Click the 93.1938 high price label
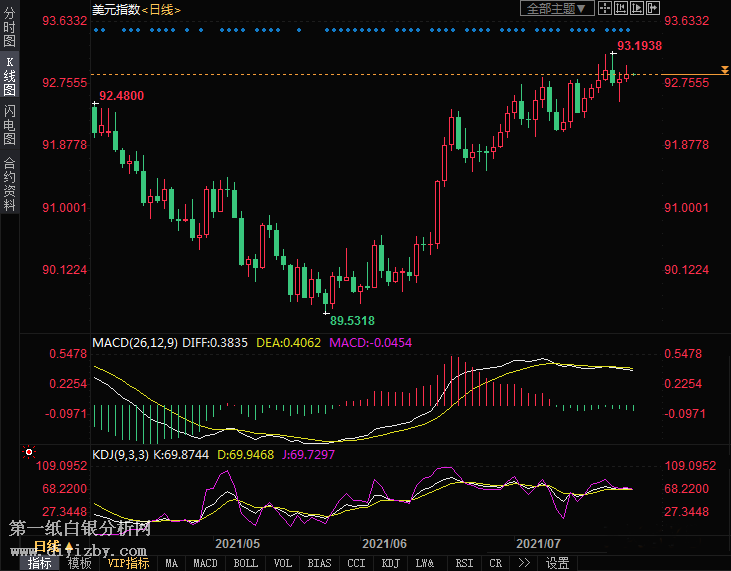This screenshot has width=731, height=571. [x=640, y=46]
